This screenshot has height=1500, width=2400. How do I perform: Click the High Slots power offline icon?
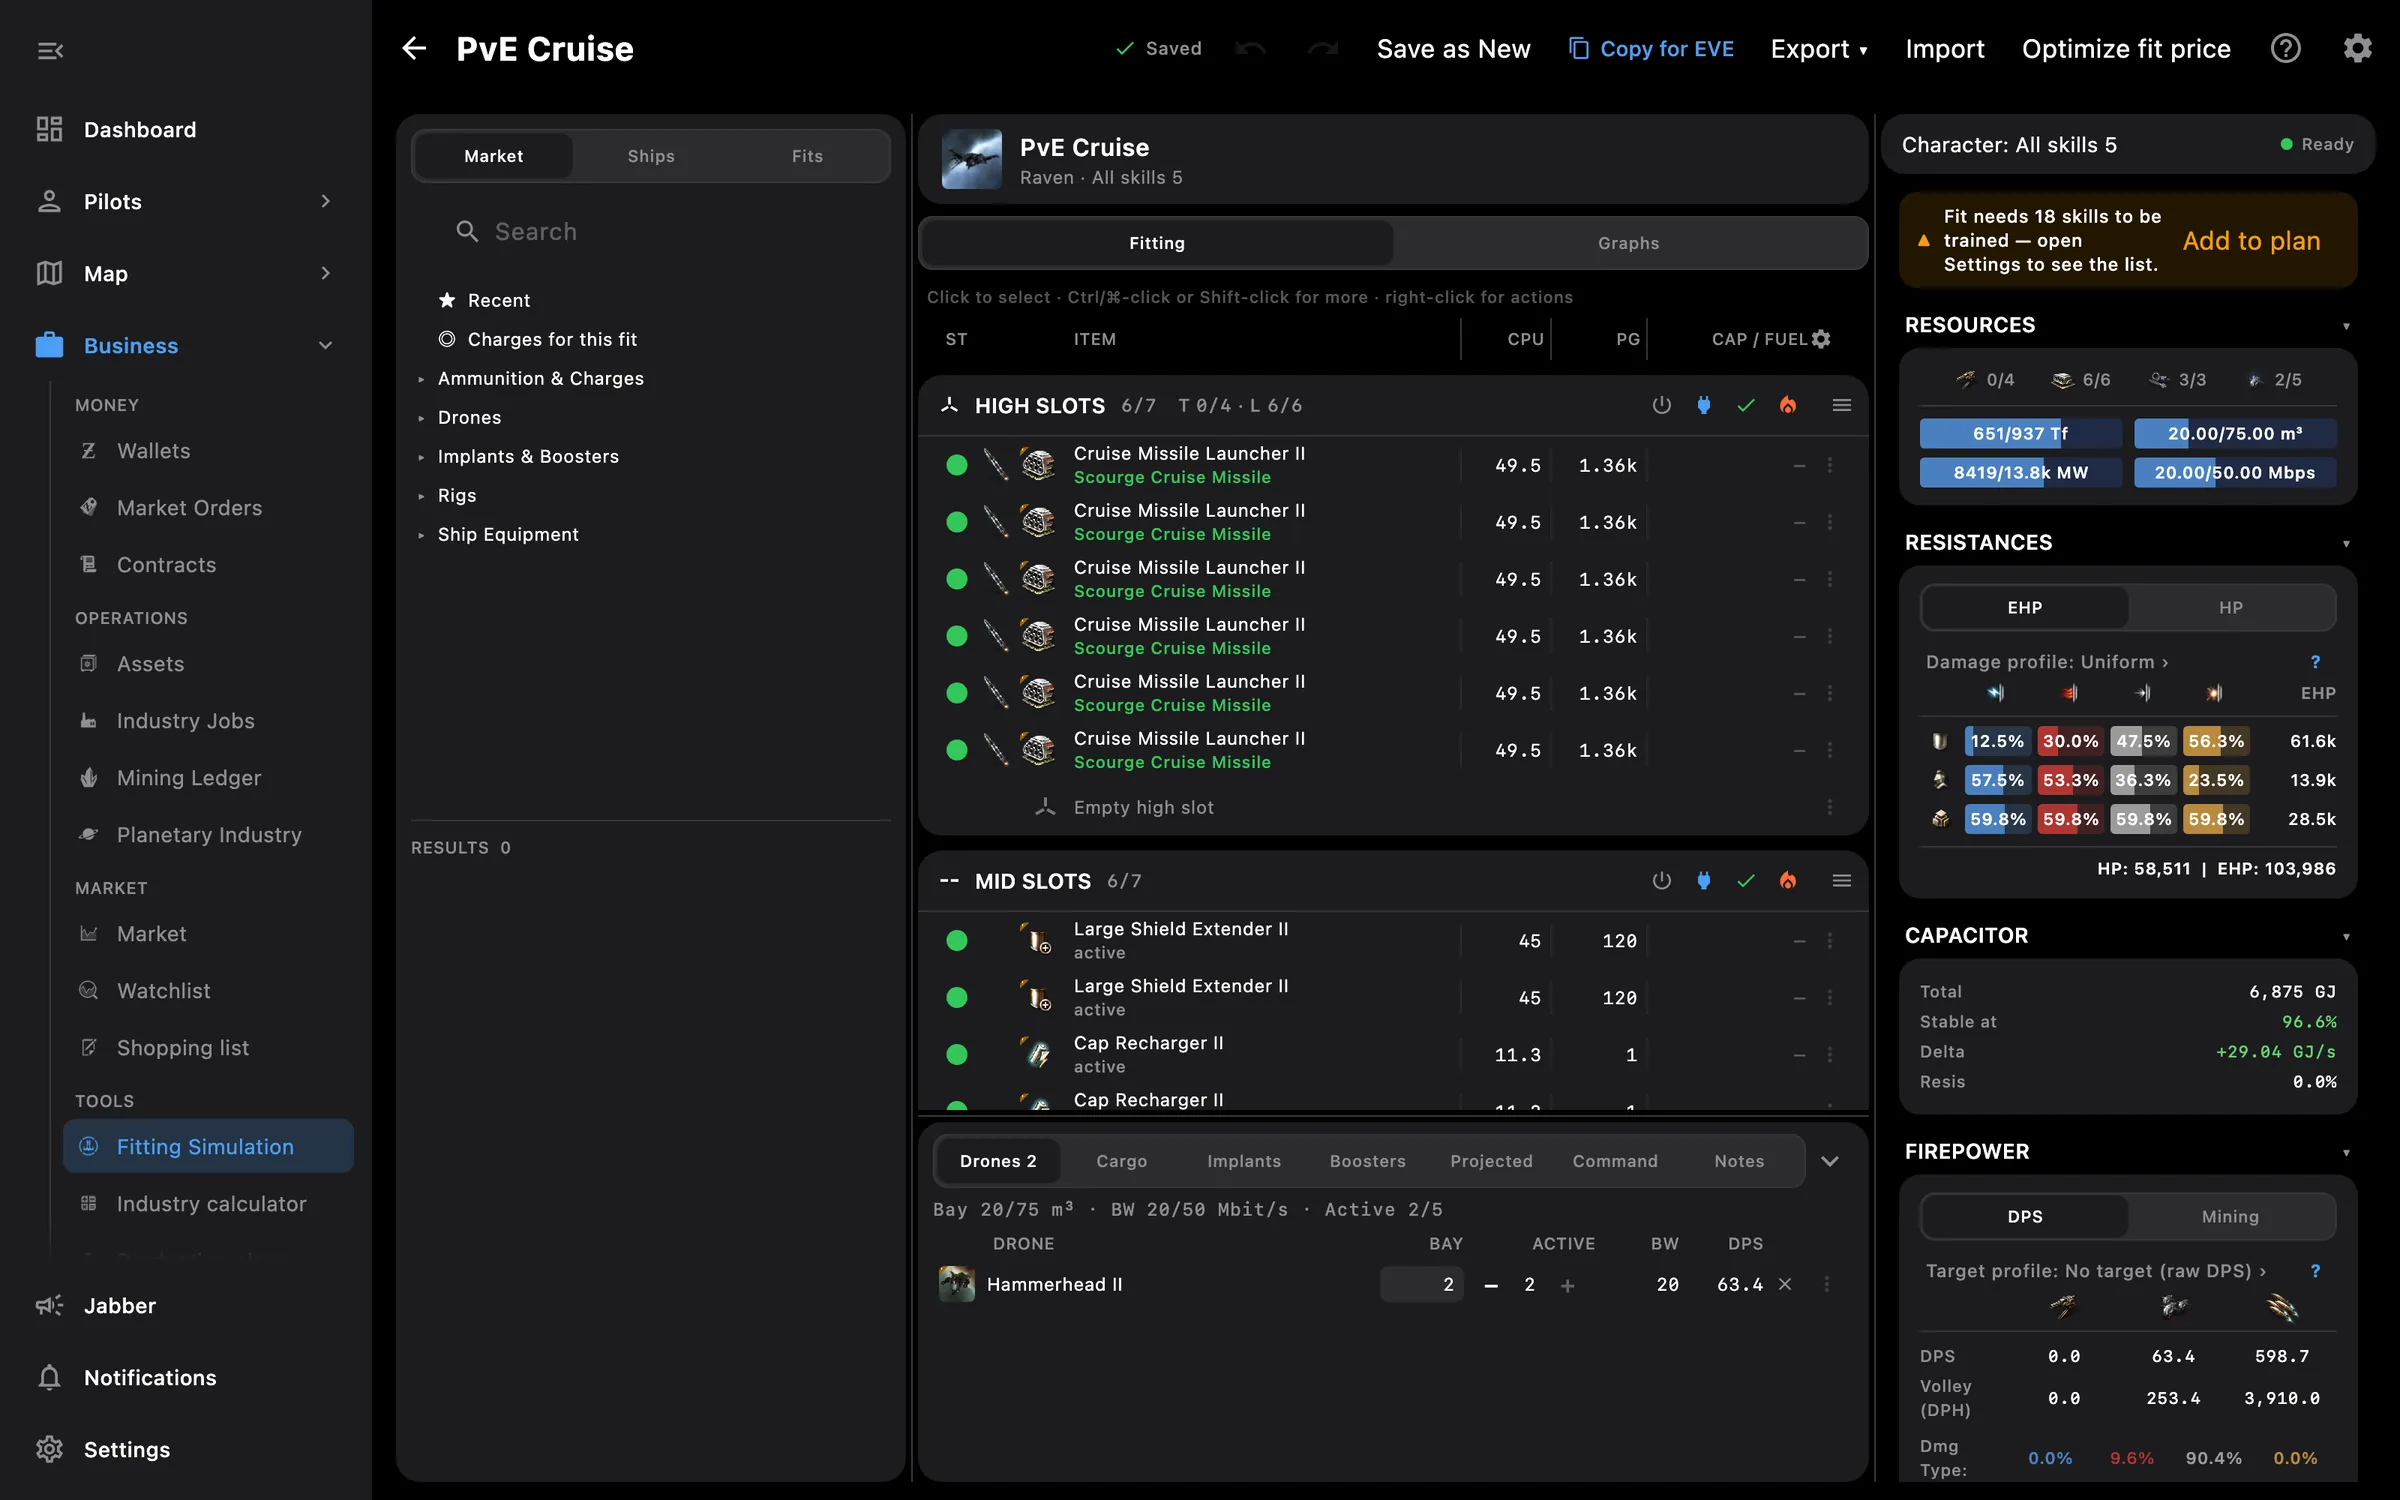(1662, 405)
